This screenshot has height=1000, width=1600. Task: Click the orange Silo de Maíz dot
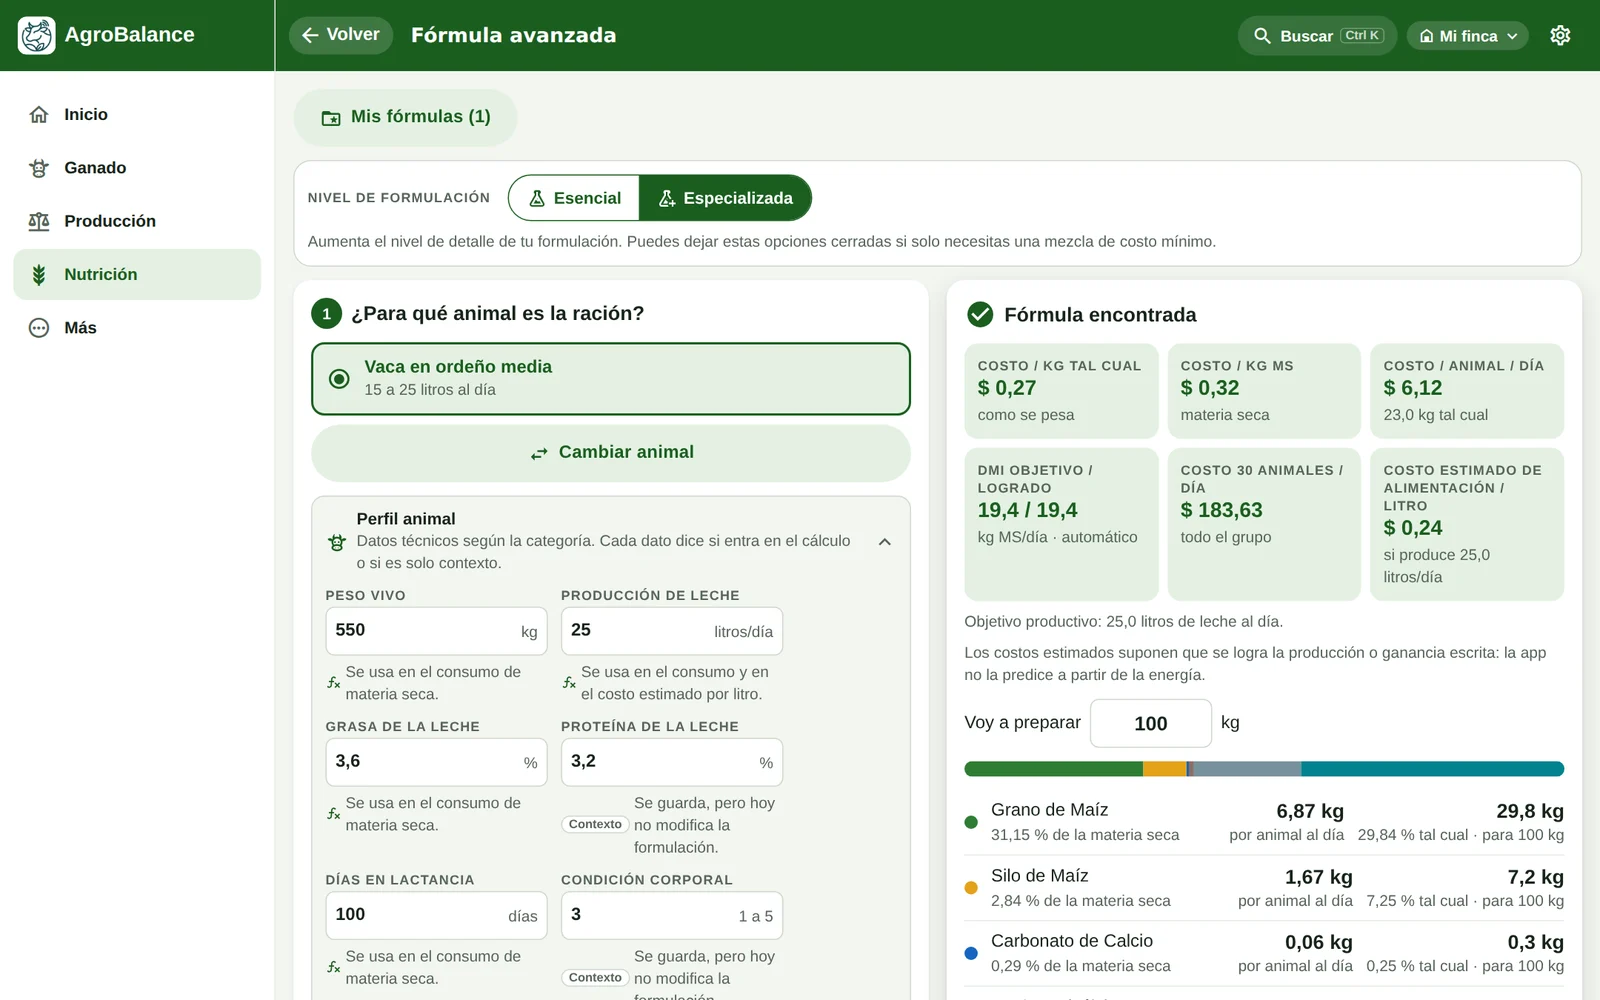970,888
